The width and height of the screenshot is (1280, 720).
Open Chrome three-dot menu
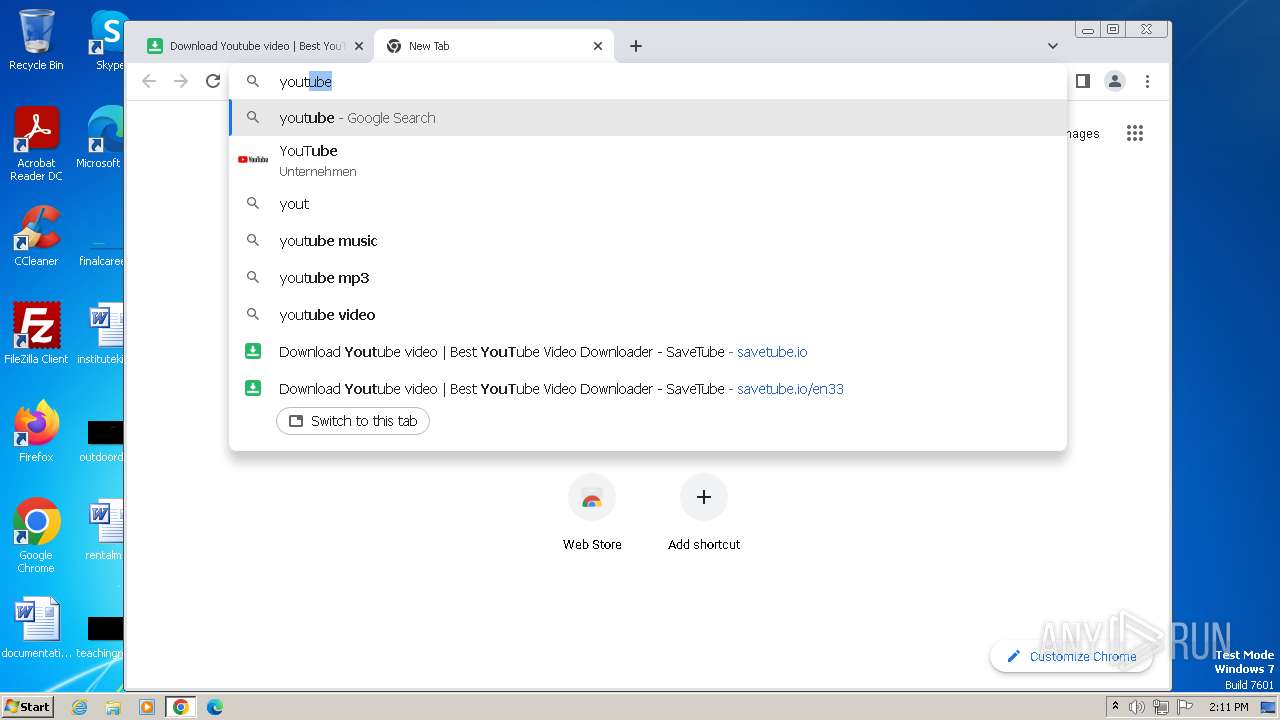coord(1148,81)
